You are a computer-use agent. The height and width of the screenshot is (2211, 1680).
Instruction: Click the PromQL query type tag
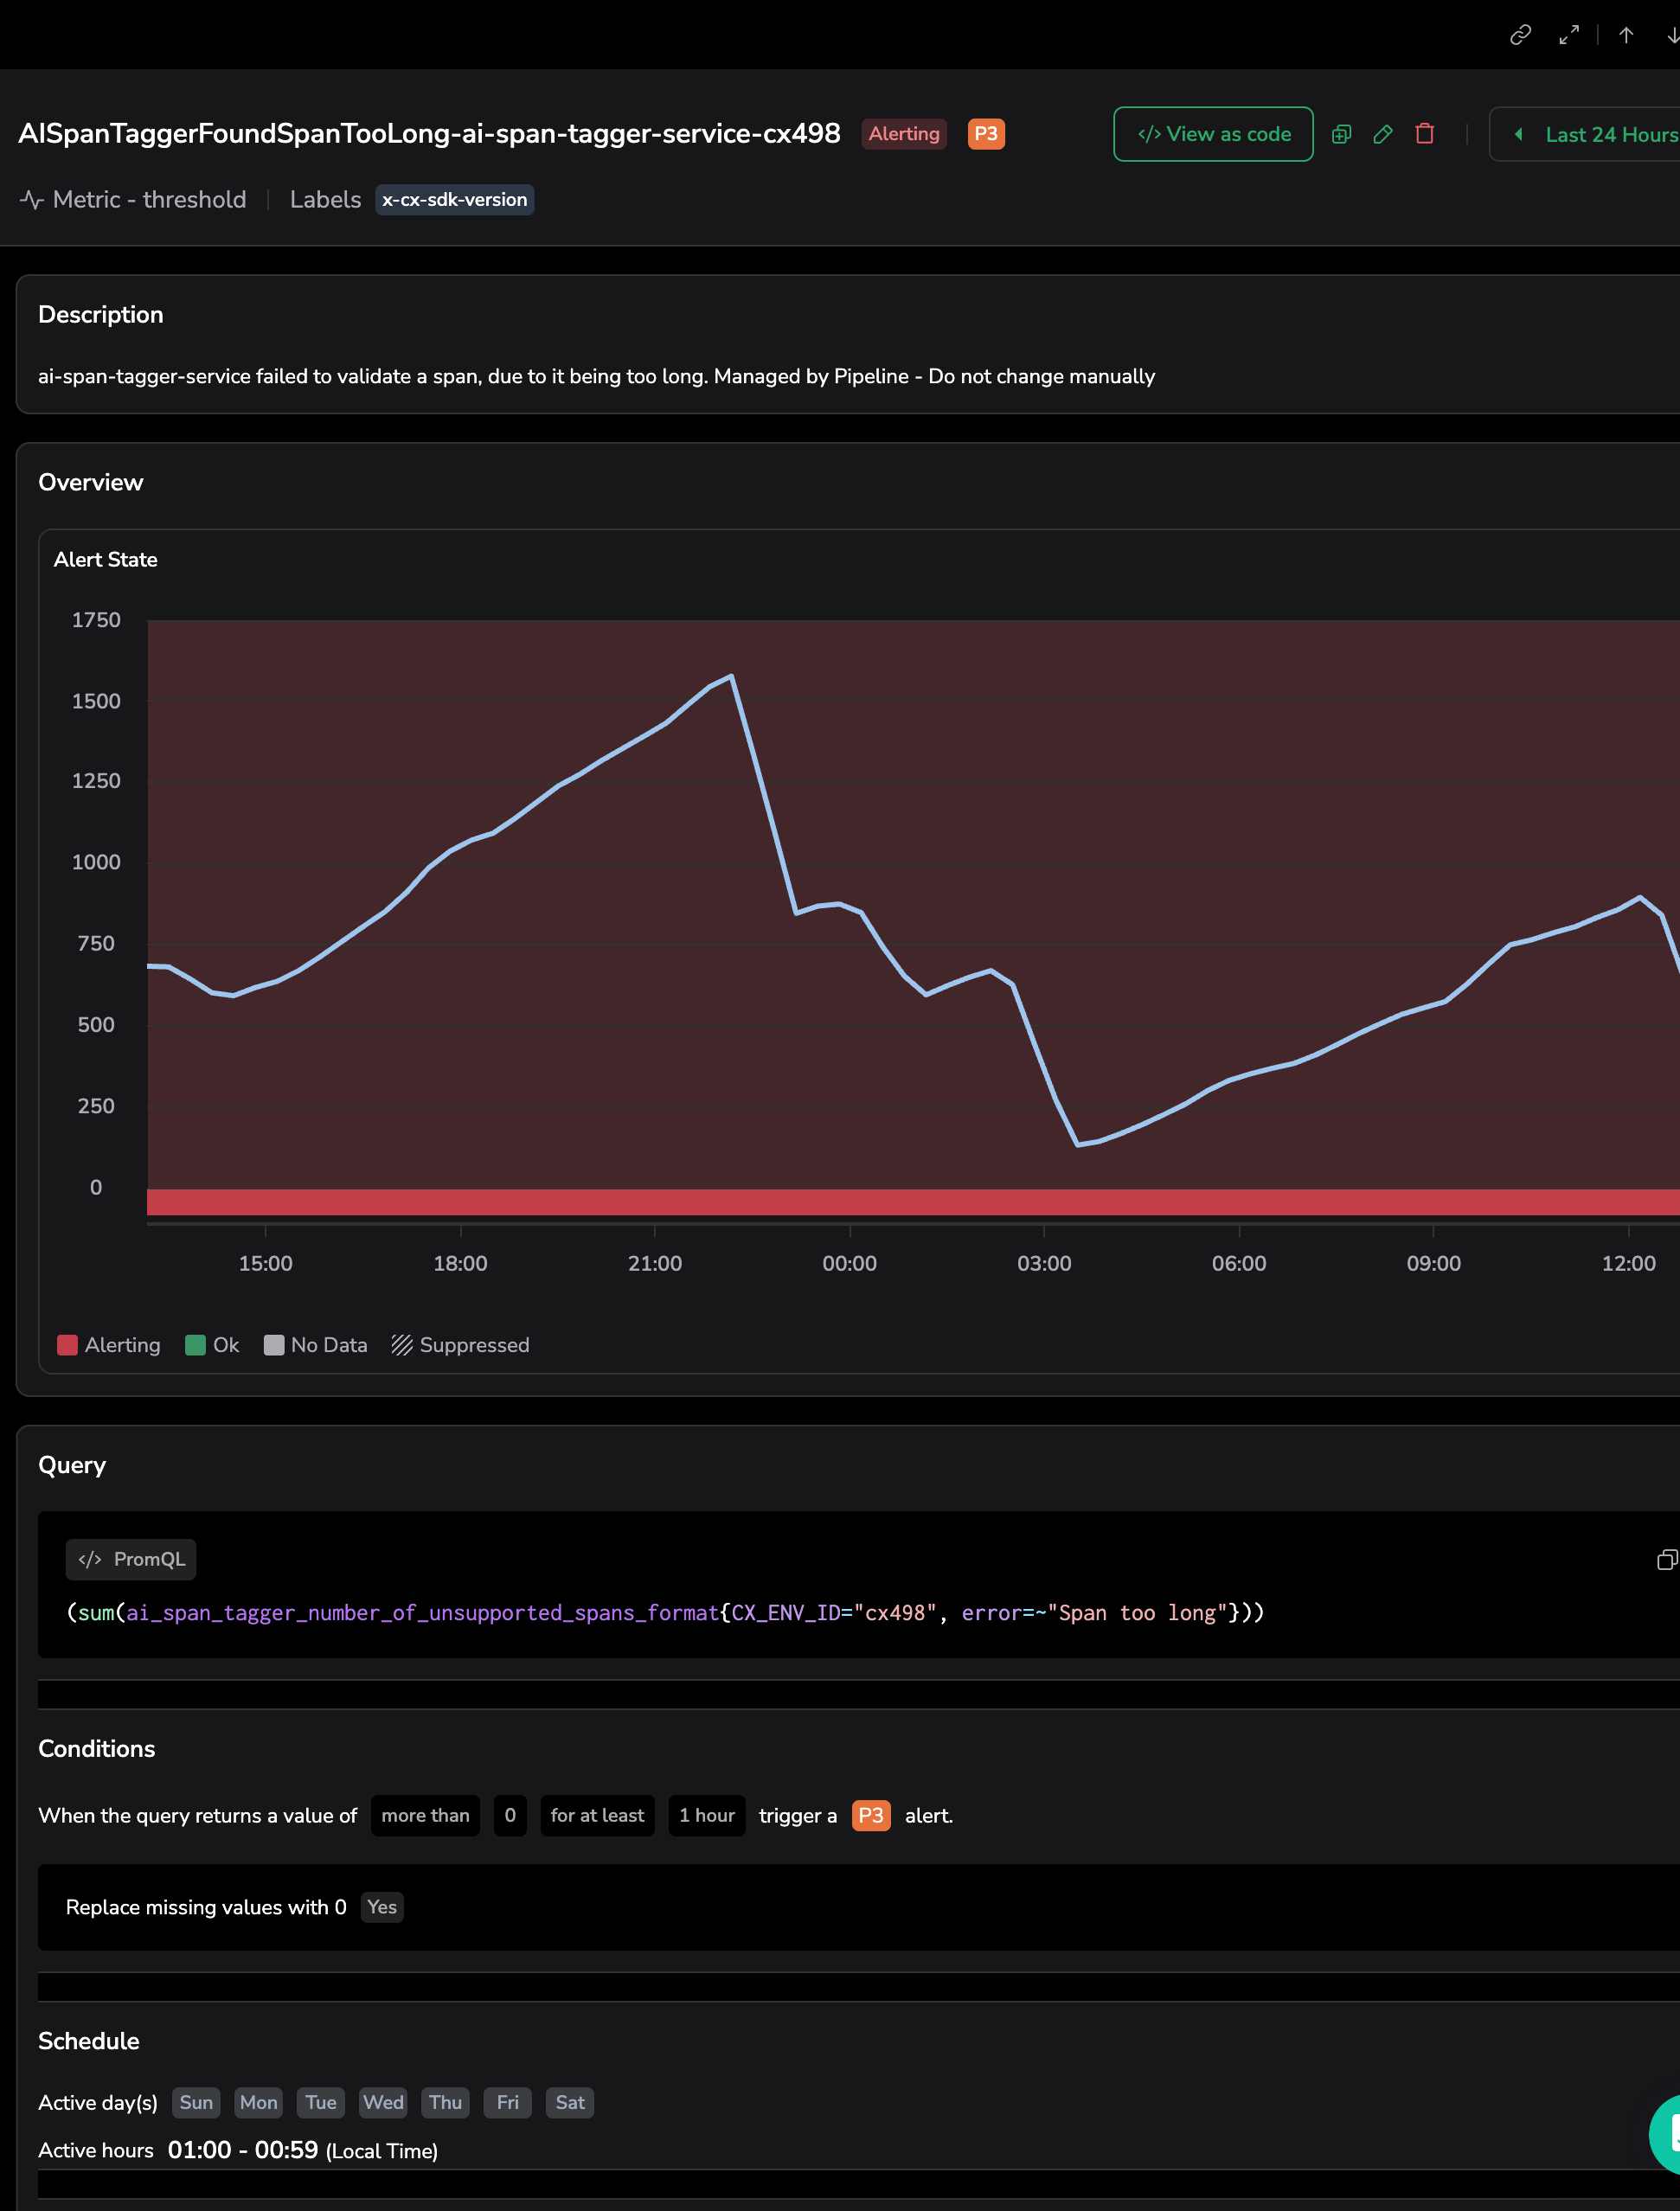(x=131, y=1559)
